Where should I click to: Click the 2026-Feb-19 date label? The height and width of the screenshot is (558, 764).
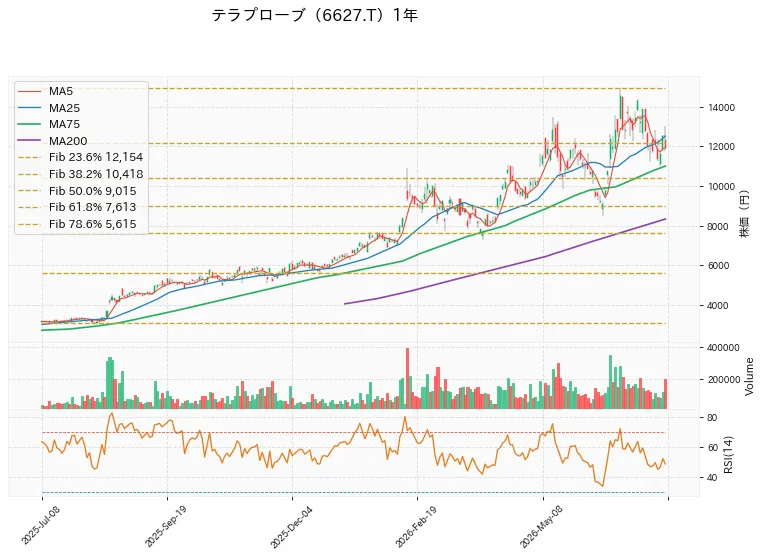pos(416,526)
